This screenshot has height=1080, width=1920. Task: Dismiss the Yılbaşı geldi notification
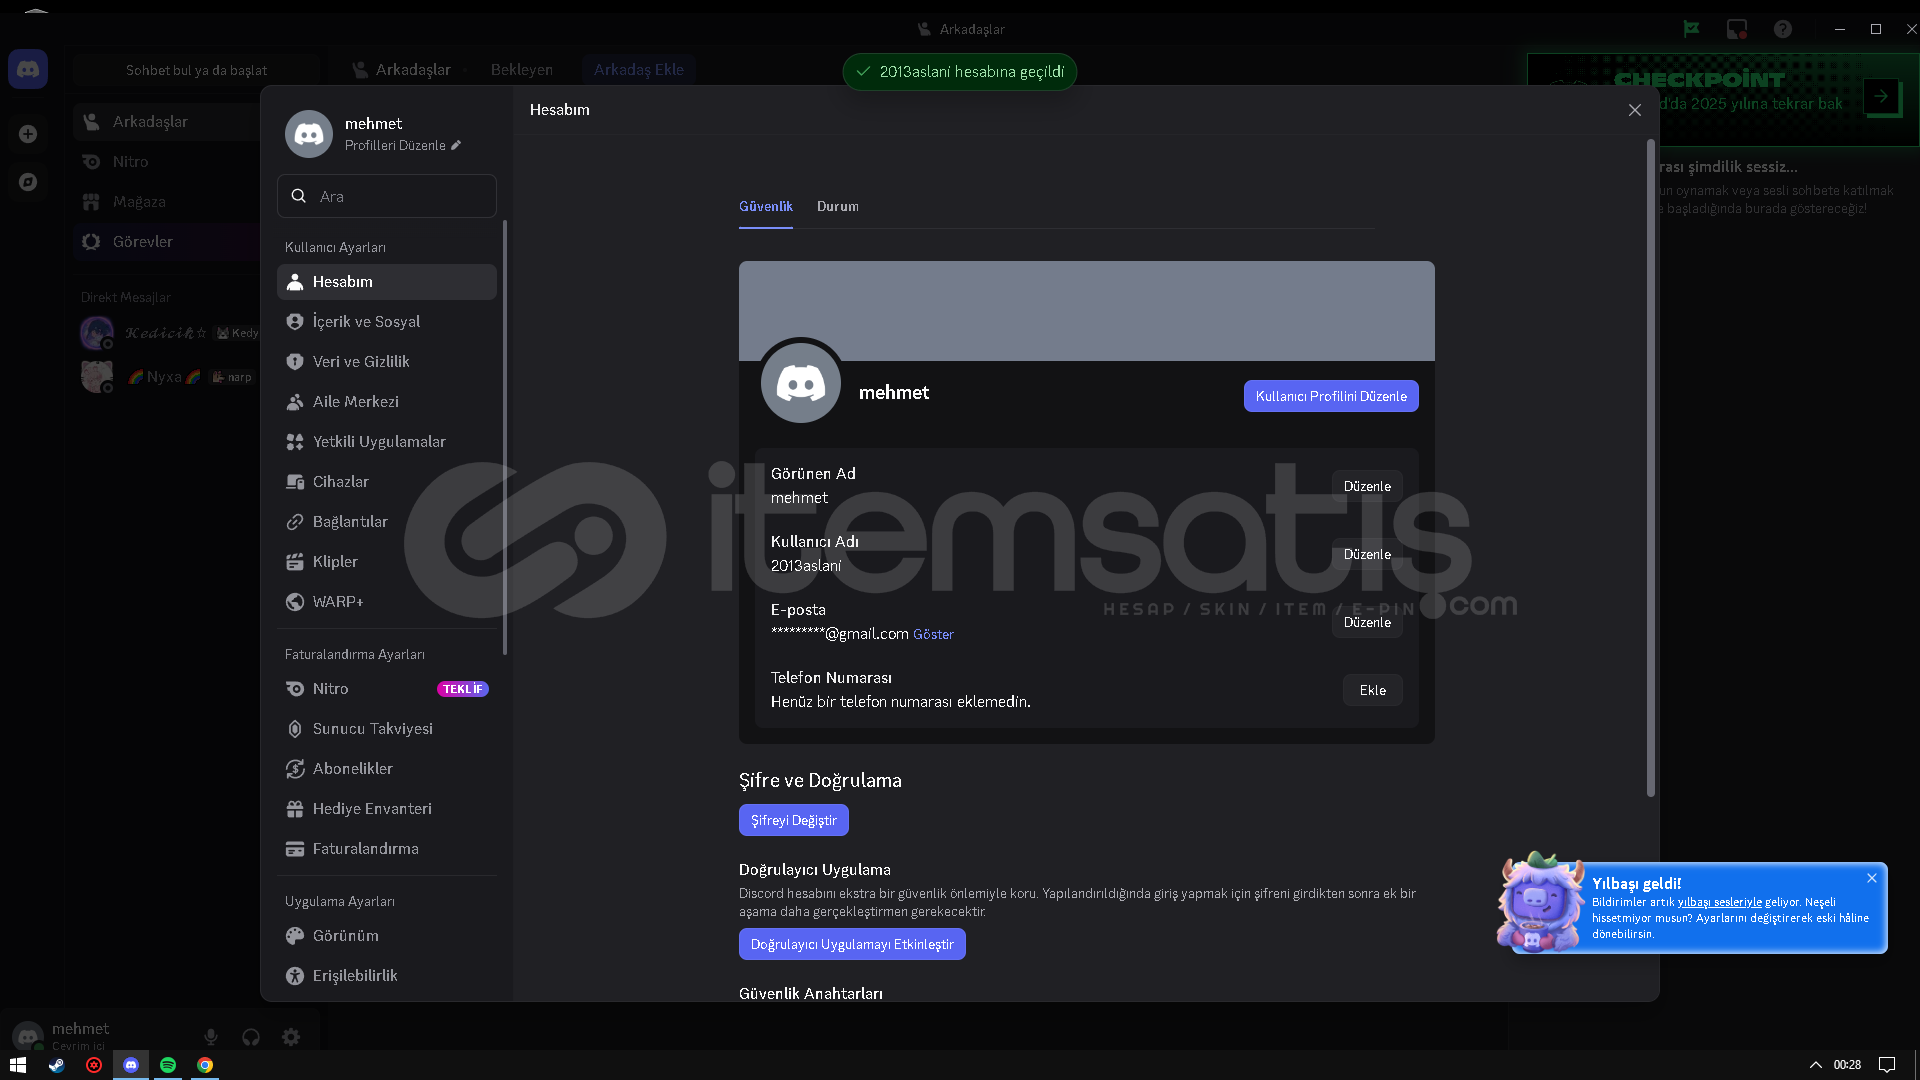(x=1871, y=878)
